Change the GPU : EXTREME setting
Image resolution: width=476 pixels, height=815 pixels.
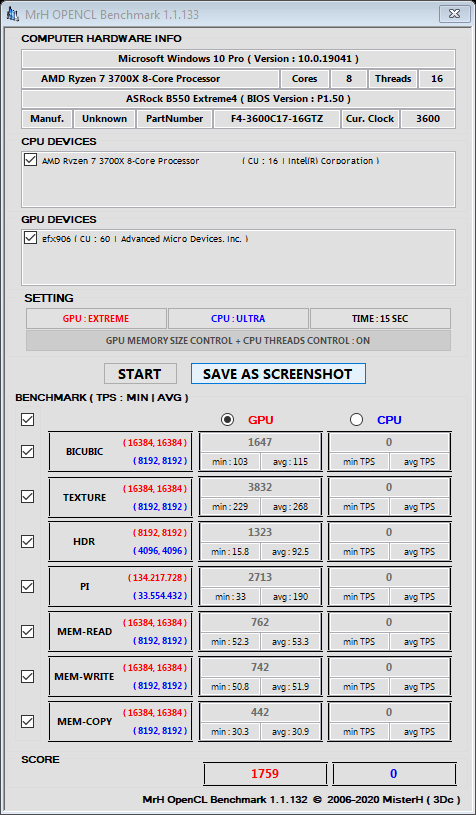96,319
